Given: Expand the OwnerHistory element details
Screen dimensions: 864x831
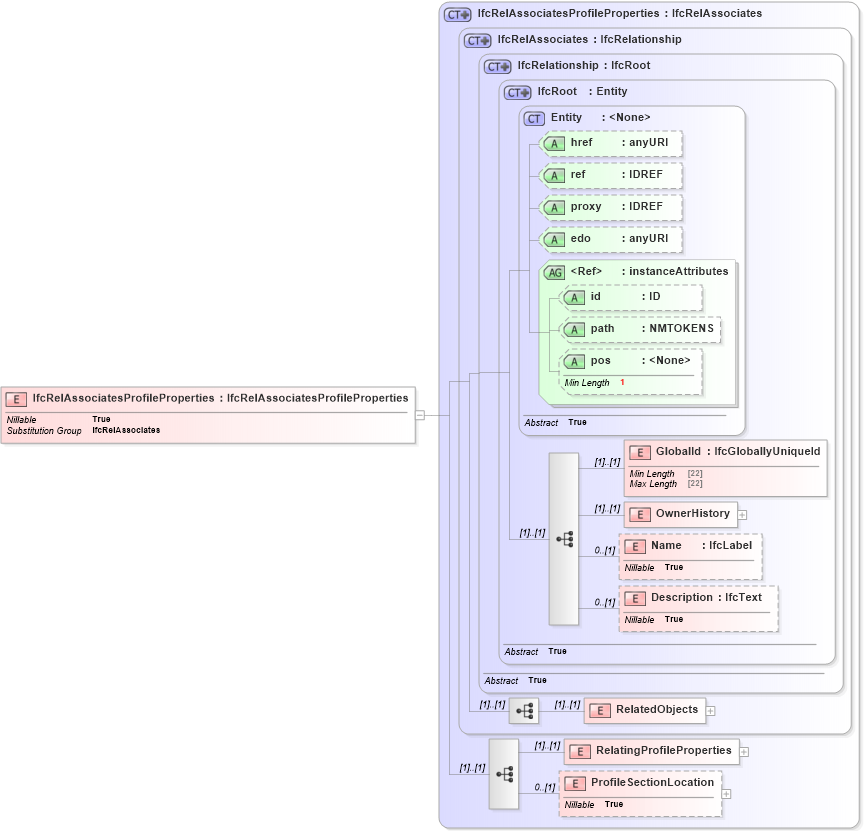Looking at the screenshot, I should pyautogui.click(x=741, y=514).
